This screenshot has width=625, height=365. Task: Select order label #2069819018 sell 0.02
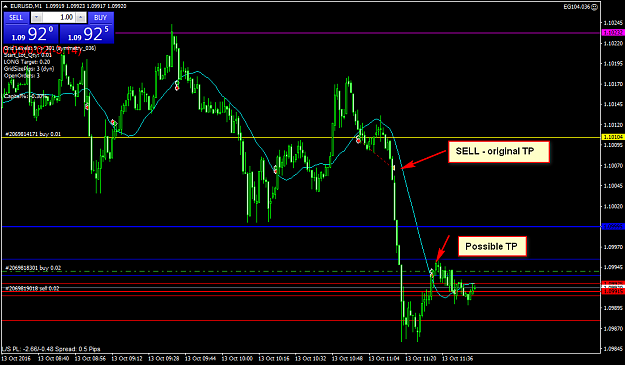32,288
